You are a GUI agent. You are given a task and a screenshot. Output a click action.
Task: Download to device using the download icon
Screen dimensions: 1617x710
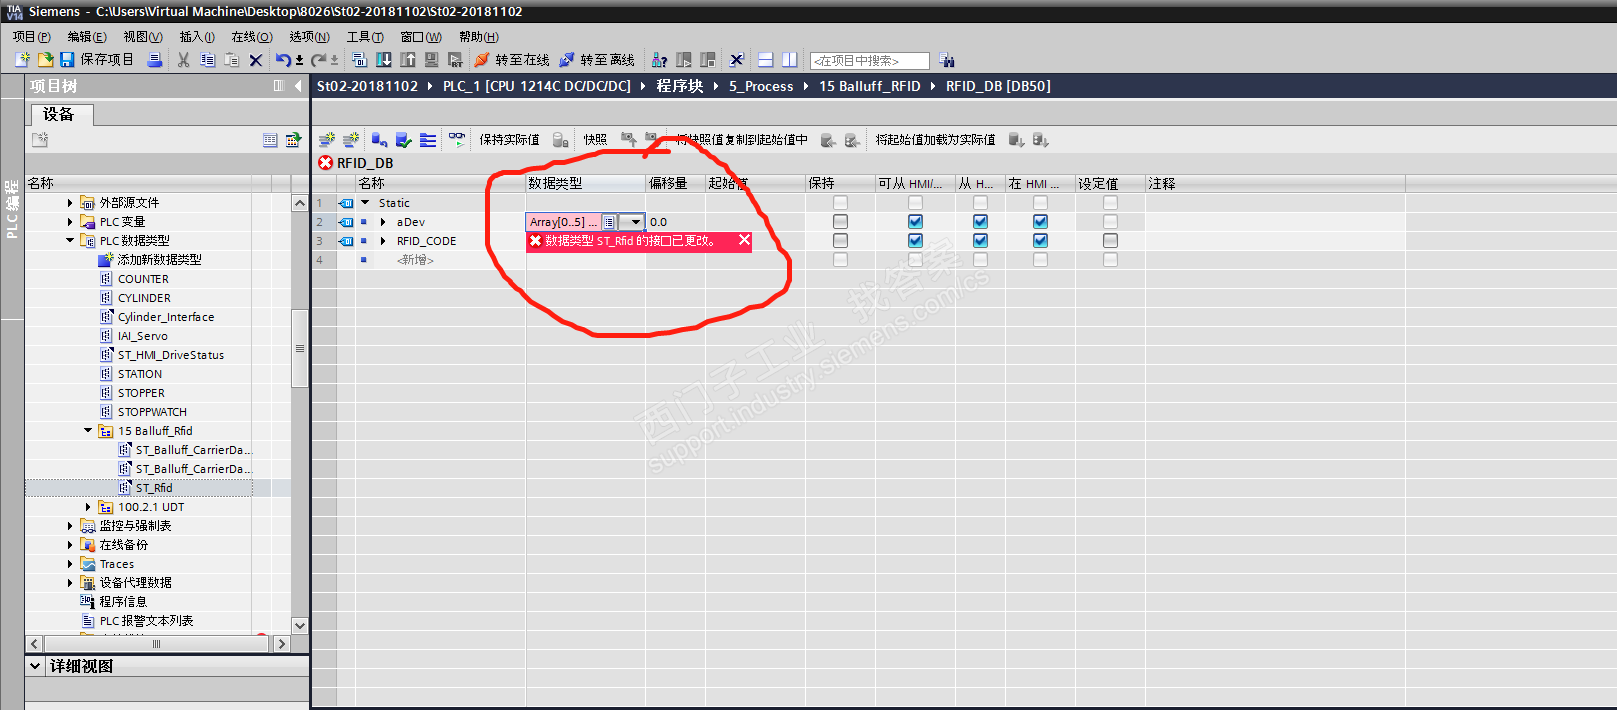(384, 60)
